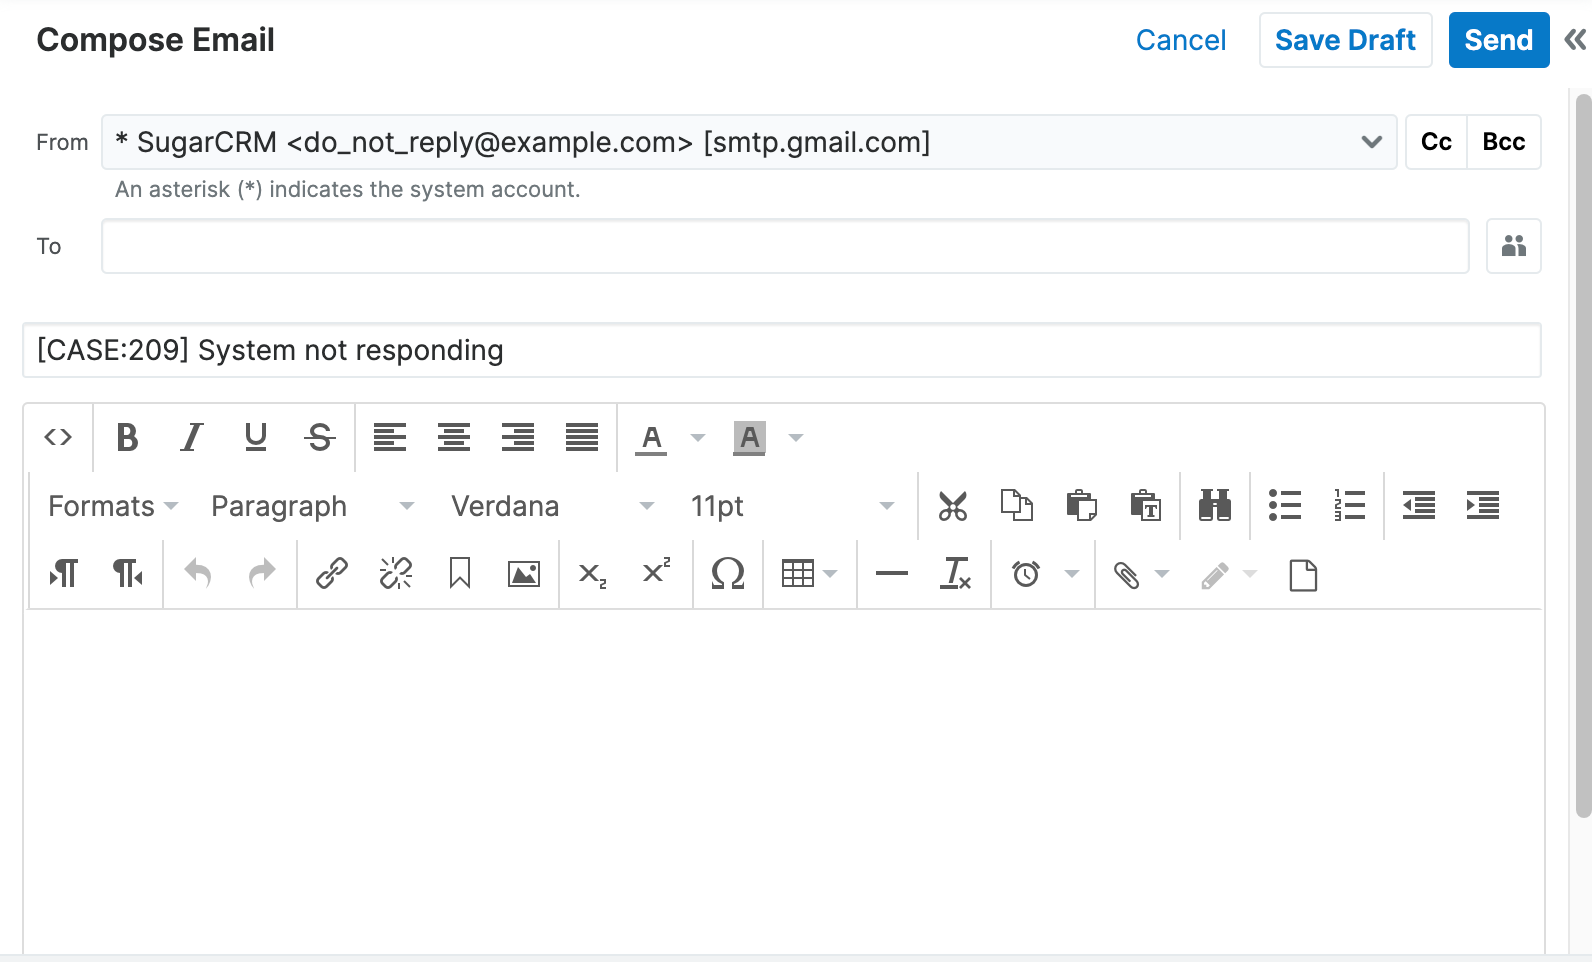This screenshot has height=962, width=1592.
Task: Apply the current text color
Action: tap(651, 437)
